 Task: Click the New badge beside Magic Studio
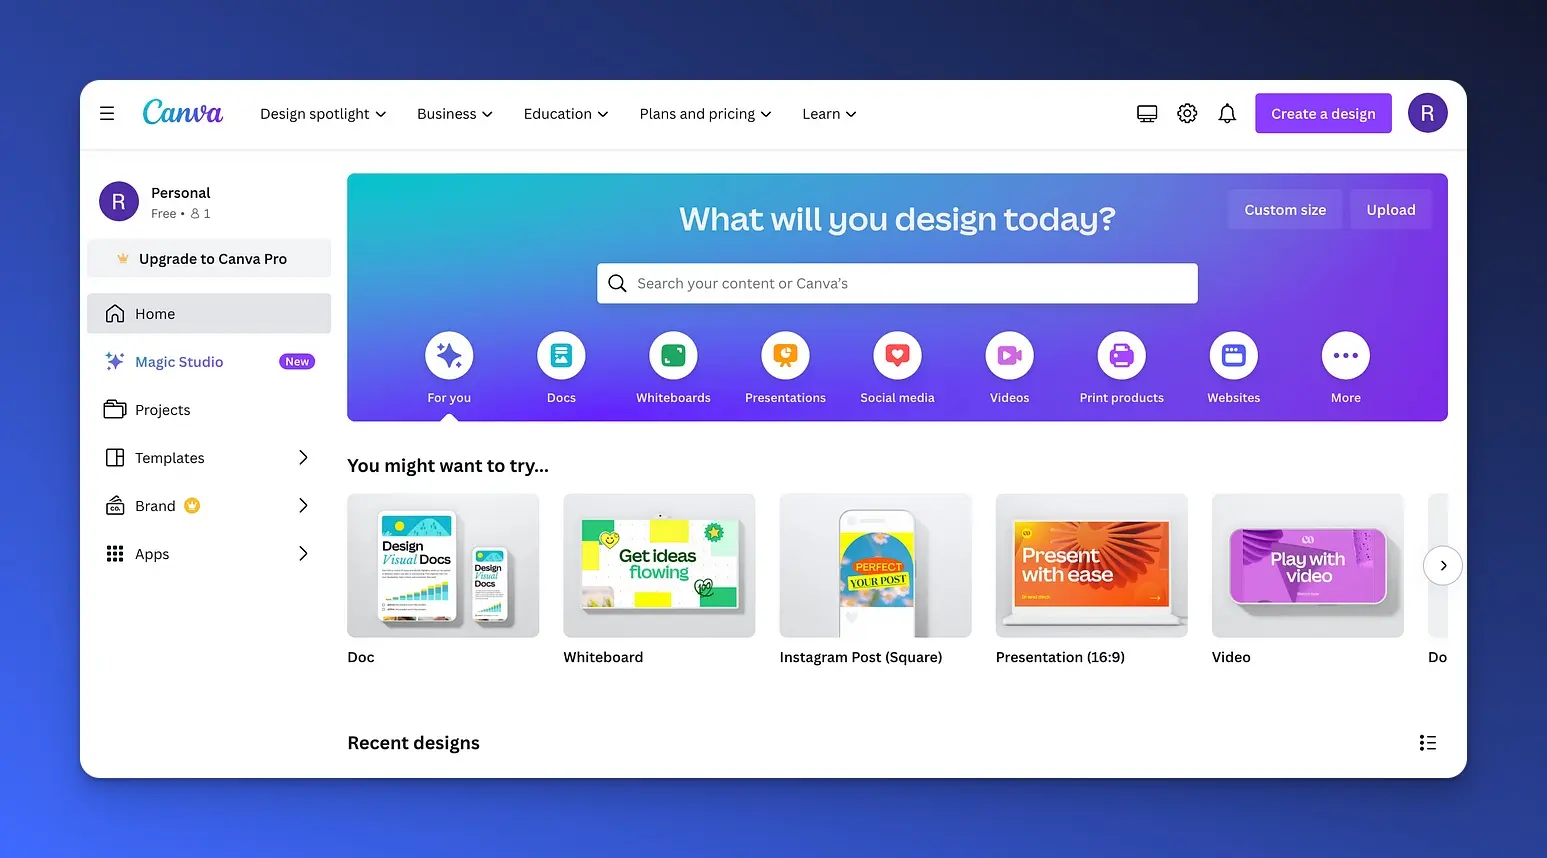297,362
